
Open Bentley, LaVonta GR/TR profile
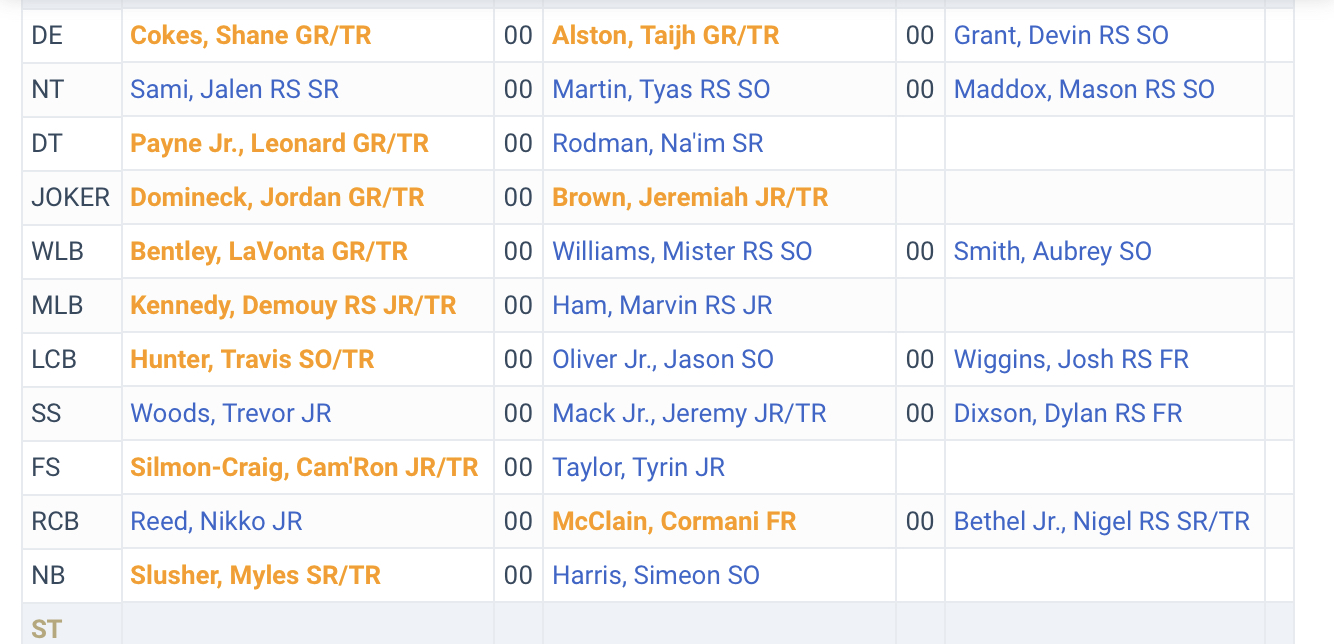[269, 251]
